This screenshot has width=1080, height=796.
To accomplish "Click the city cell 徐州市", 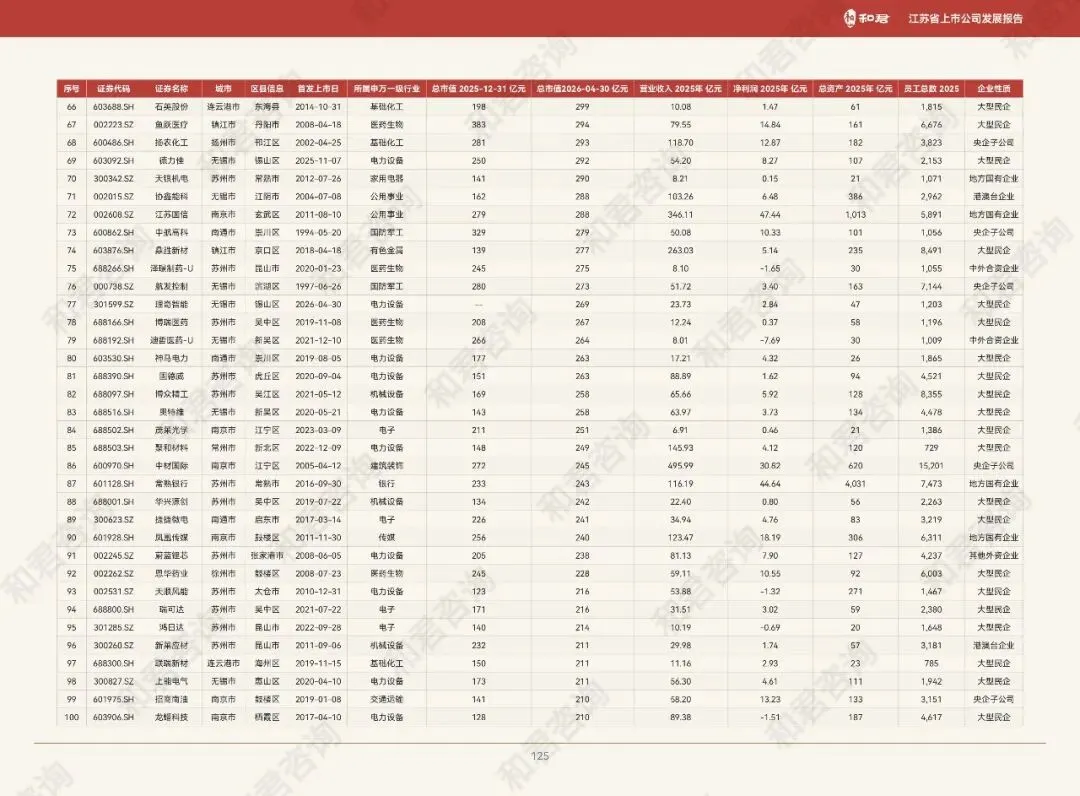I will coord(223,574).
